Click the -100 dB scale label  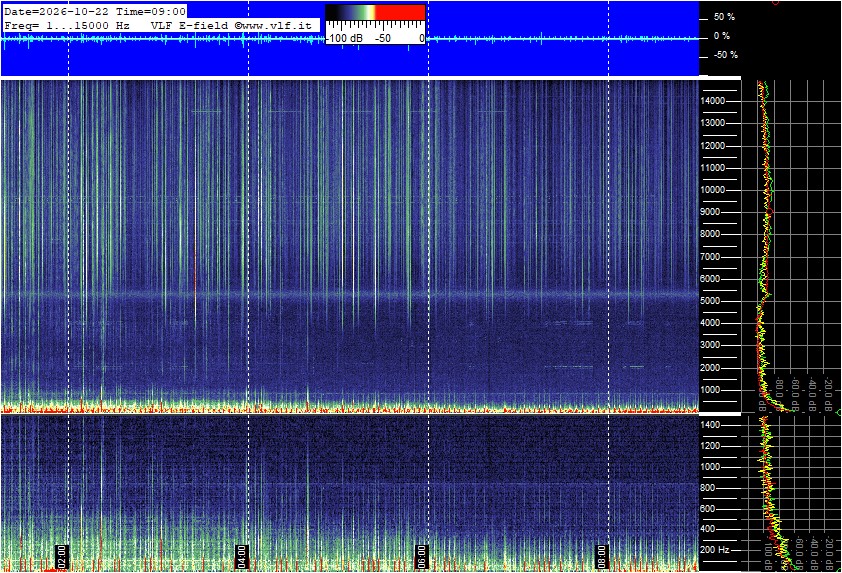(344, 38)
